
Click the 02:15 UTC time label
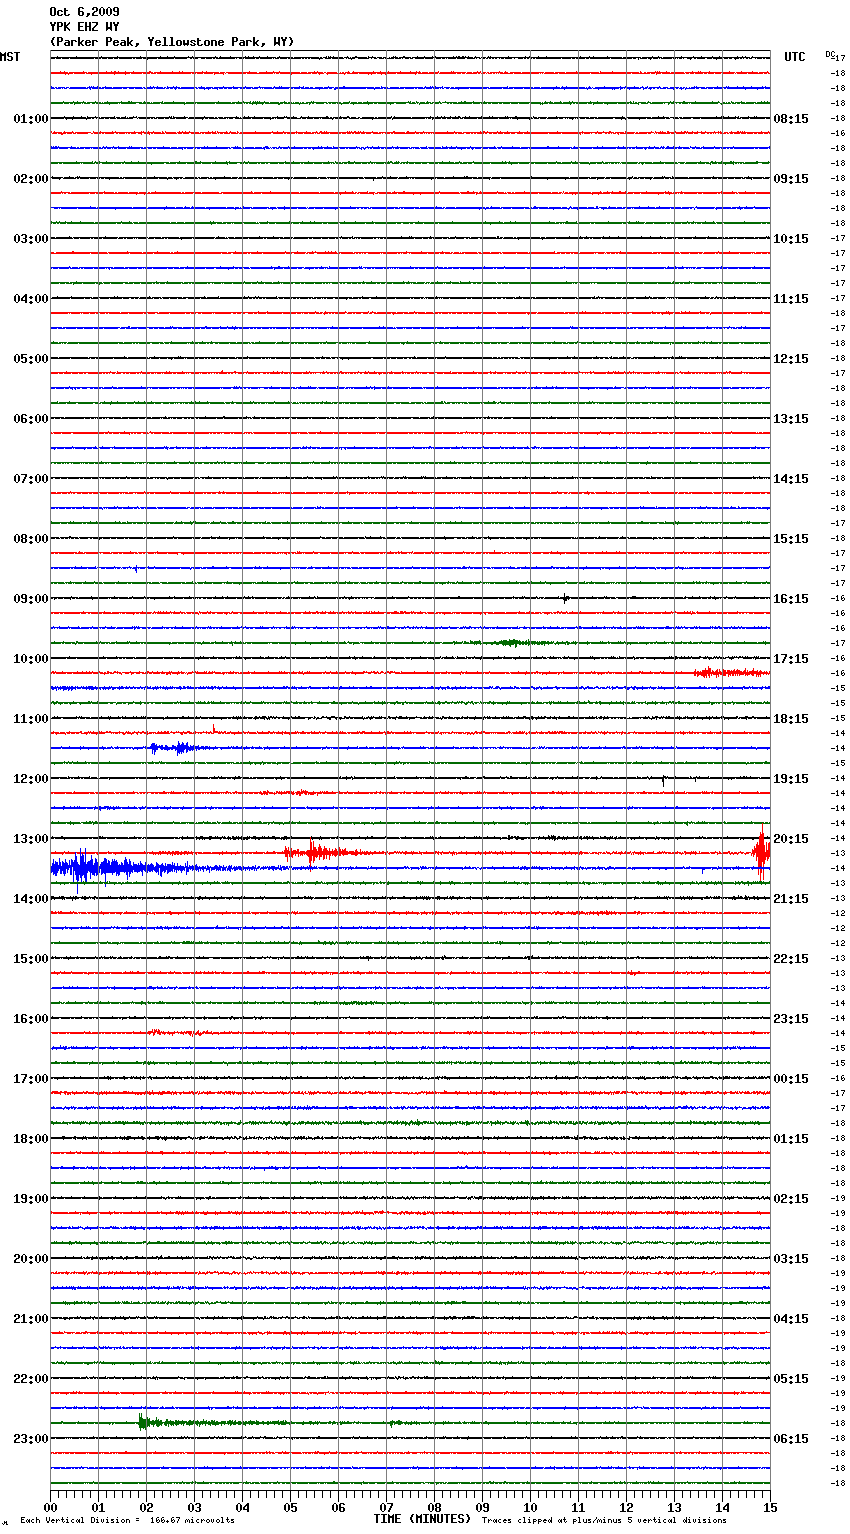791,1199
